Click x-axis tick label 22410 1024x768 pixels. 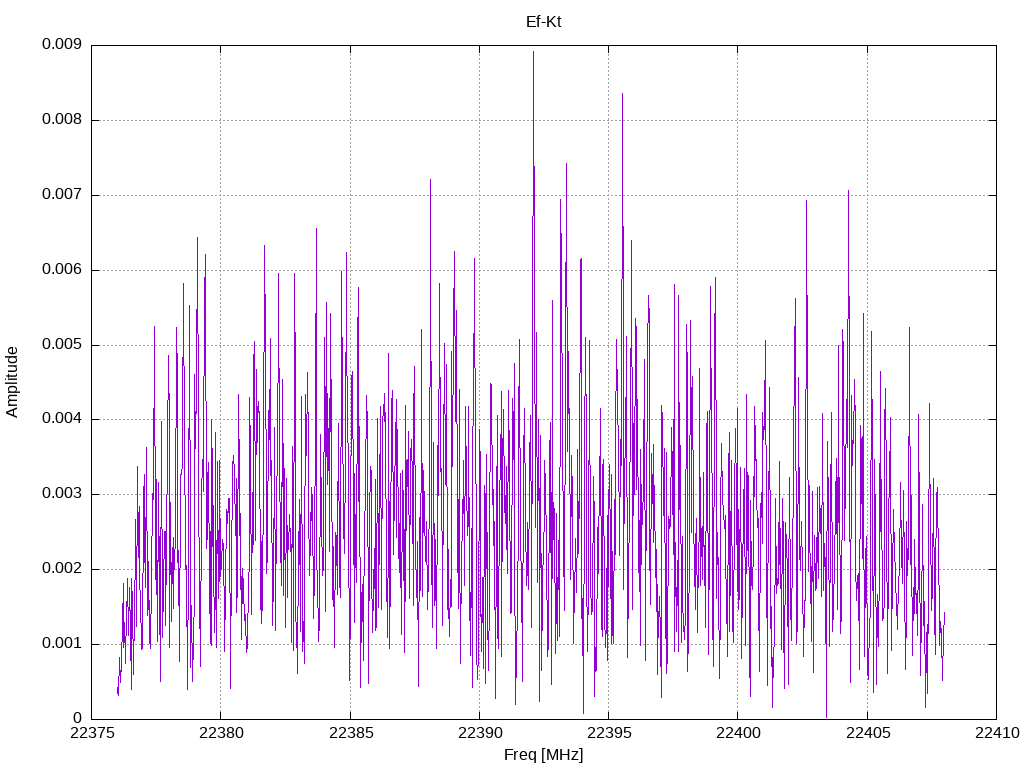[x=997, y=733]
